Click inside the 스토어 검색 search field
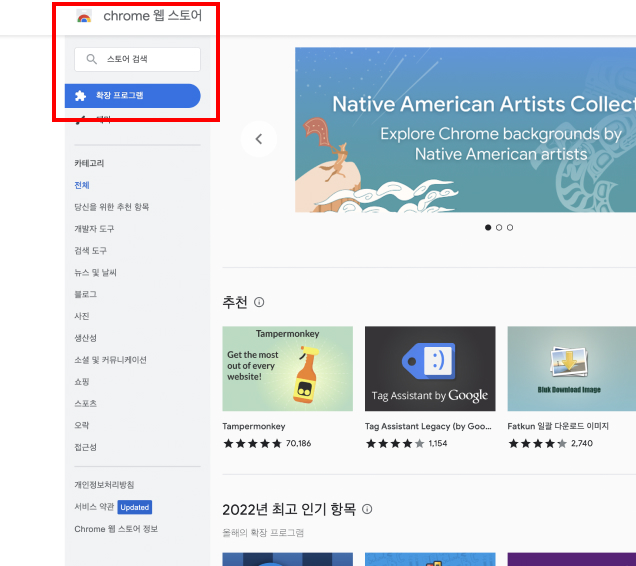 138,59
